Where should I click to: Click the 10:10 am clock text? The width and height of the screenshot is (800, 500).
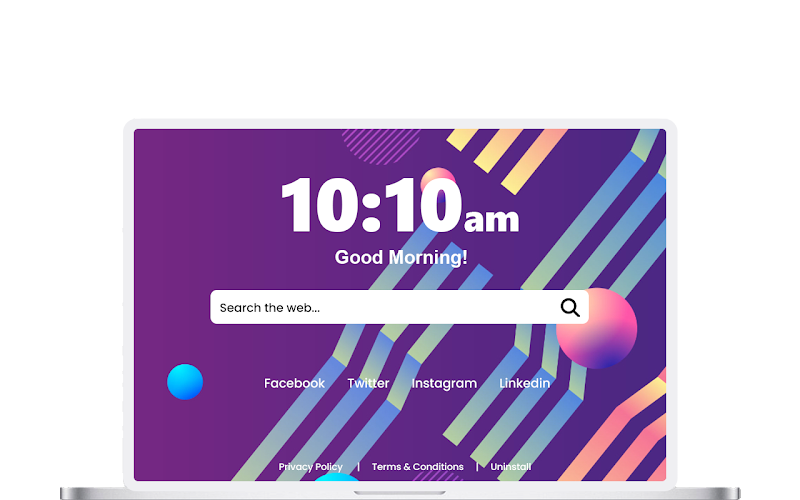click(x=400, y=206)
